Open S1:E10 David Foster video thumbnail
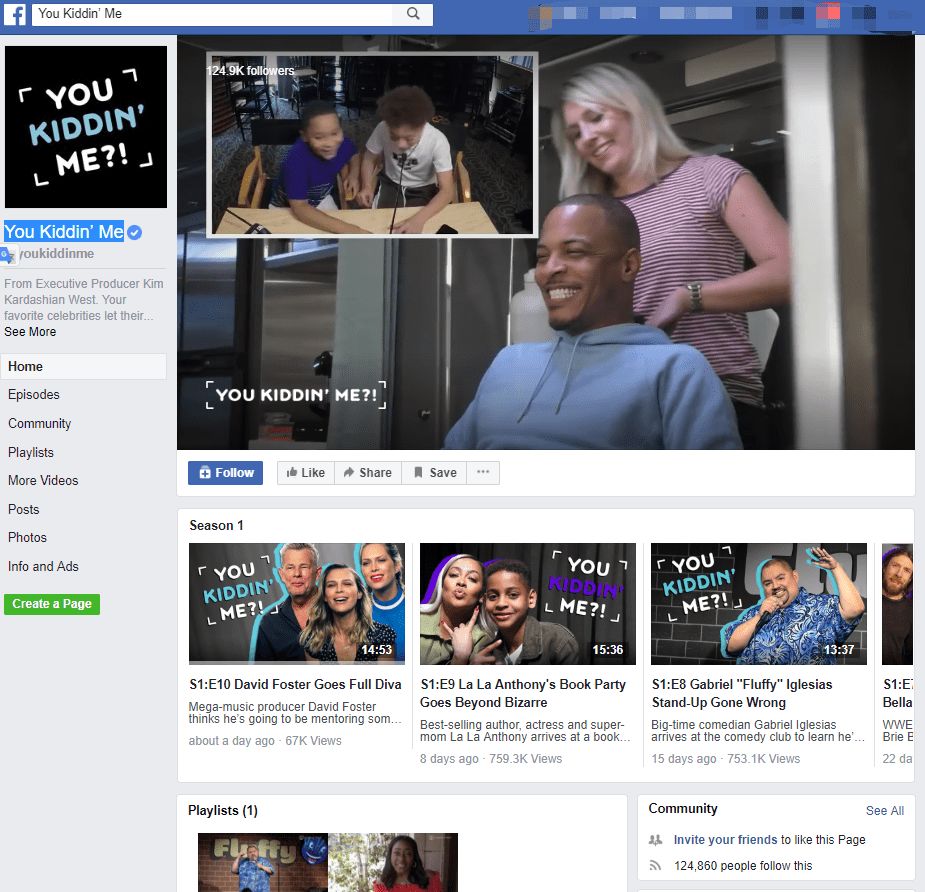Image resolution: width=925 pixels, height=892 pixels. pos(297,604)
